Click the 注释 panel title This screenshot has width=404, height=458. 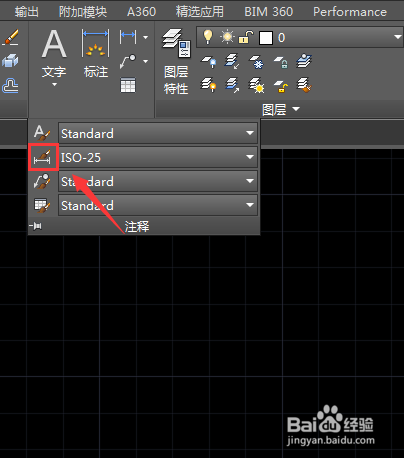(137, 227)
